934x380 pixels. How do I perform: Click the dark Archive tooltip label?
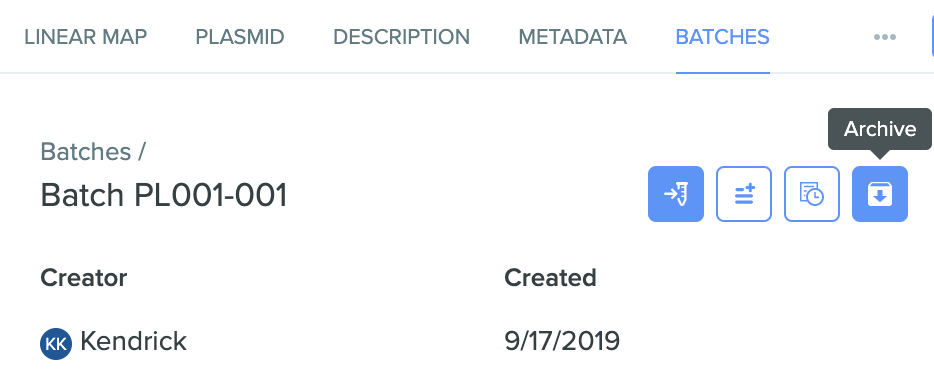(x=880, y=129)
